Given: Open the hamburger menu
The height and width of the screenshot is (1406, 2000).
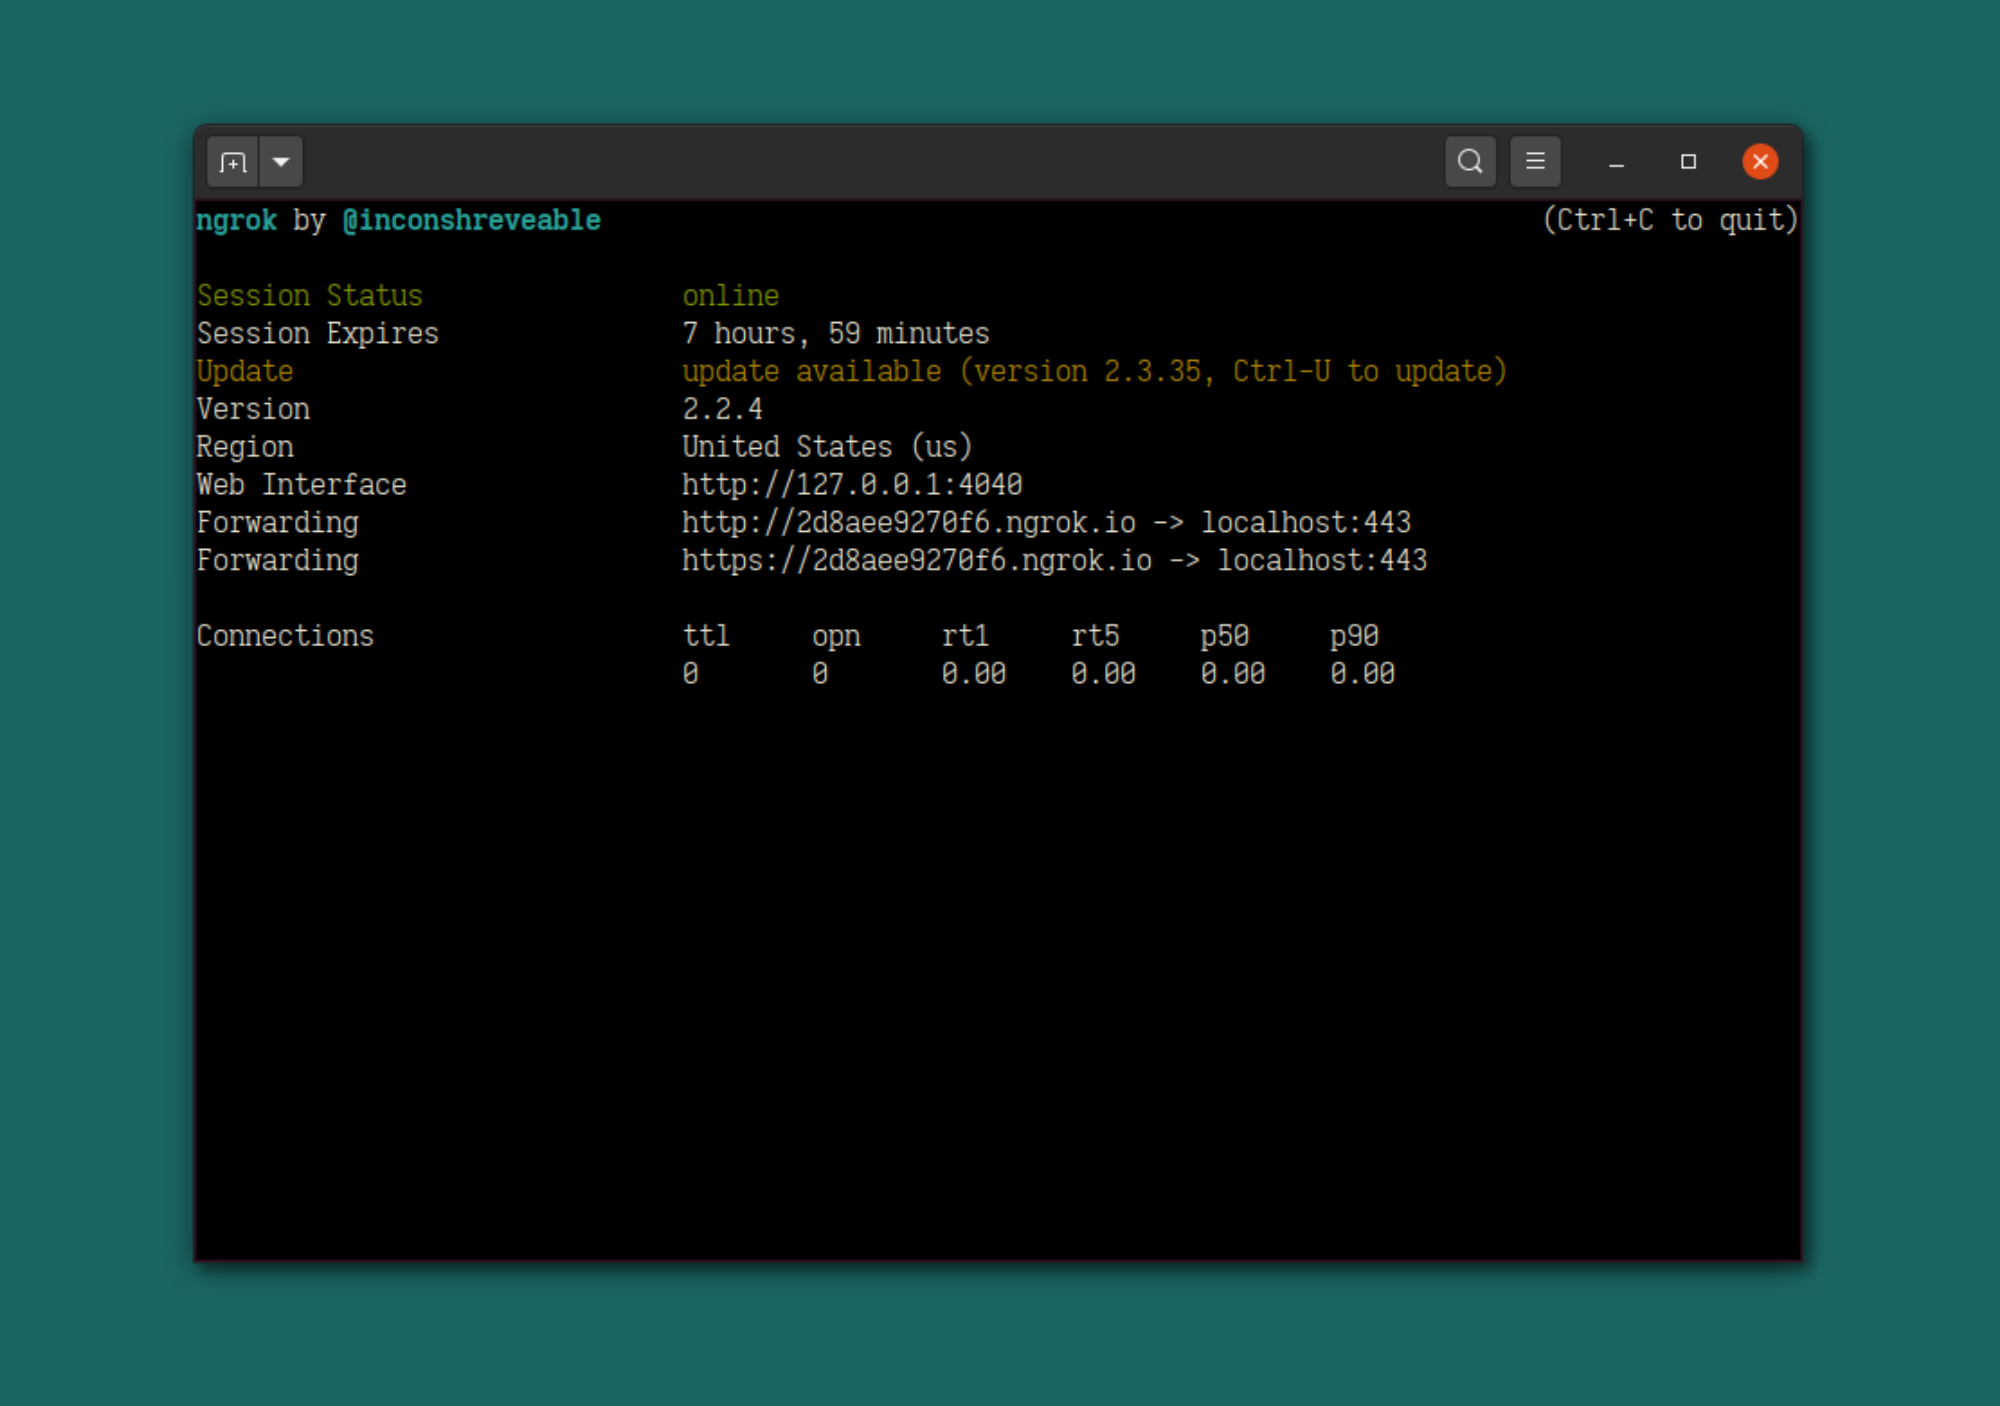Looking at the screenshot, I should tap(1535, 162).
